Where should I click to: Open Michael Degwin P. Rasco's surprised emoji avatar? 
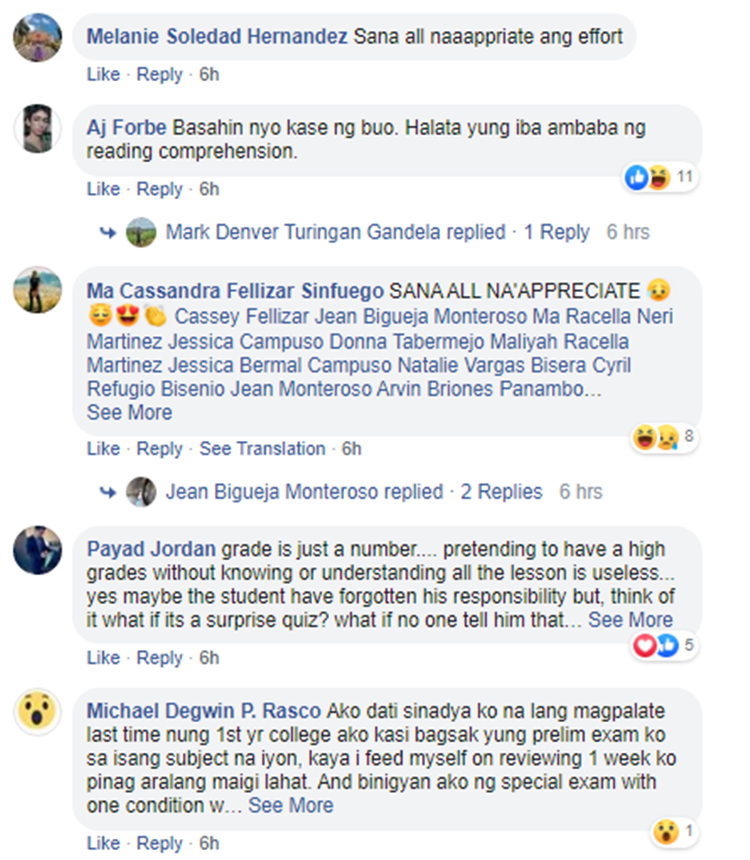37,712
